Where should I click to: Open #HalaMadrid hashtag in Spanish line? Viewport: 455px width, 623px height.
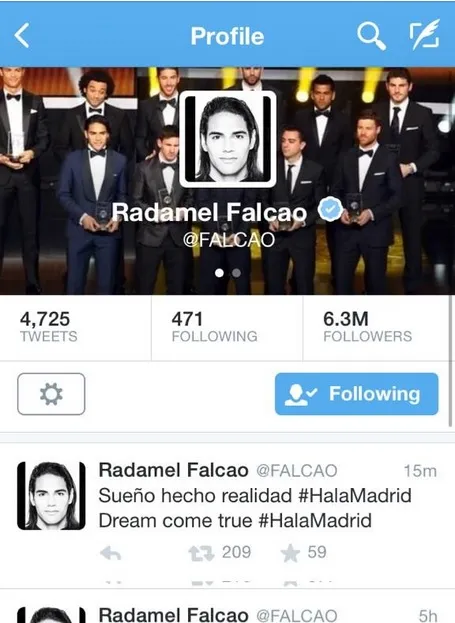(354, 495)
